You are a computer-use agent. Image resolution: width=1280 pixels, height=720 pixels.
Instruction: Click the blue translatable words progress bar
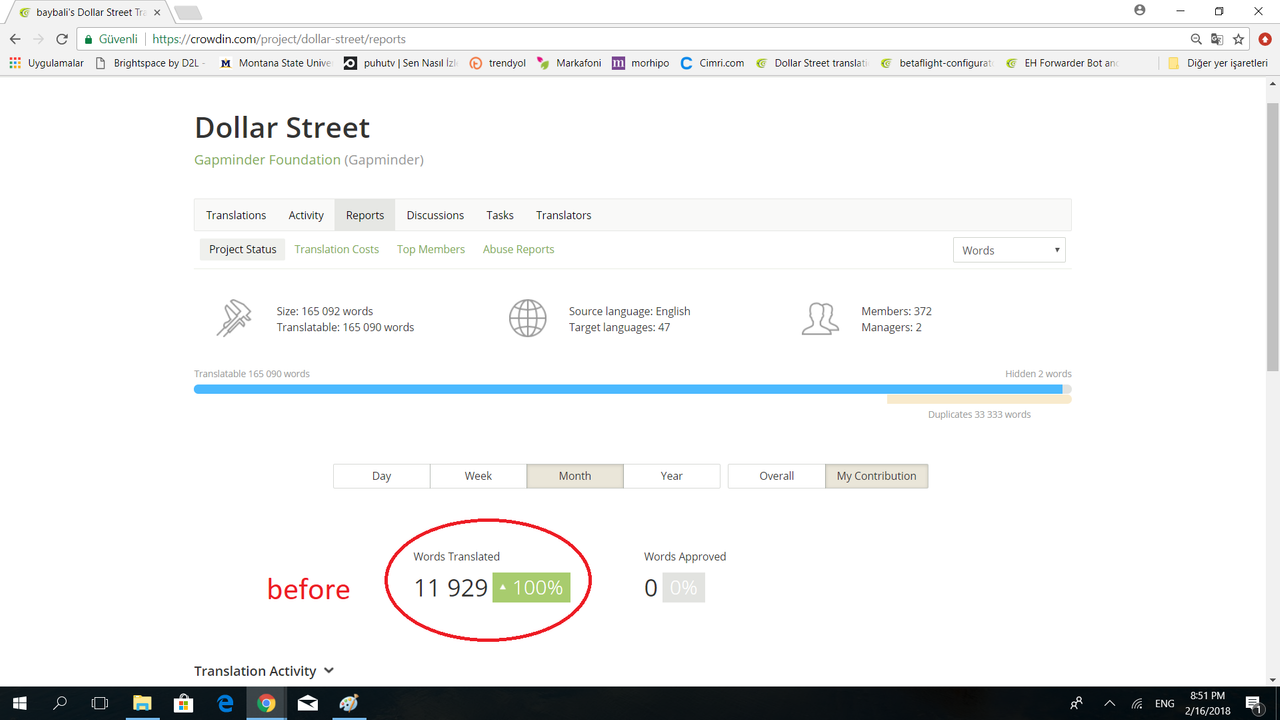coord(628,389)
